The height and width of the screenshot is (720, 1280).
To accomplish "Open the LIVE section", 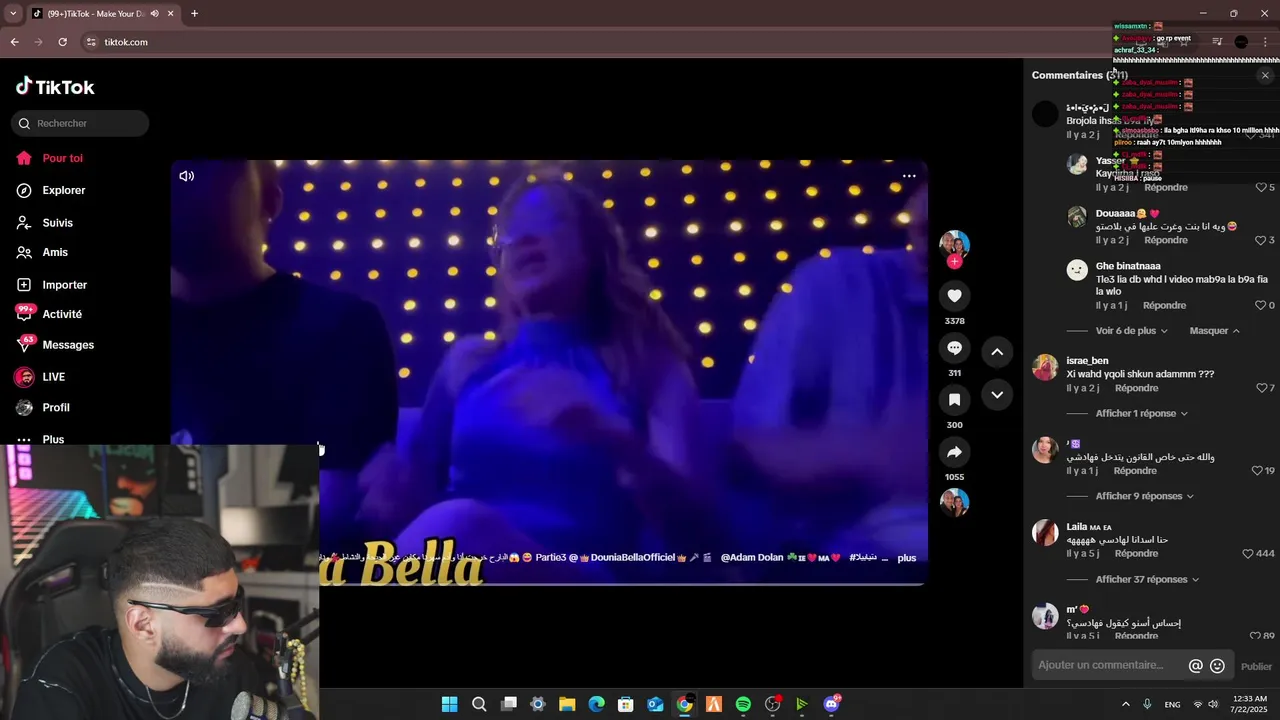I will point(53,377).
